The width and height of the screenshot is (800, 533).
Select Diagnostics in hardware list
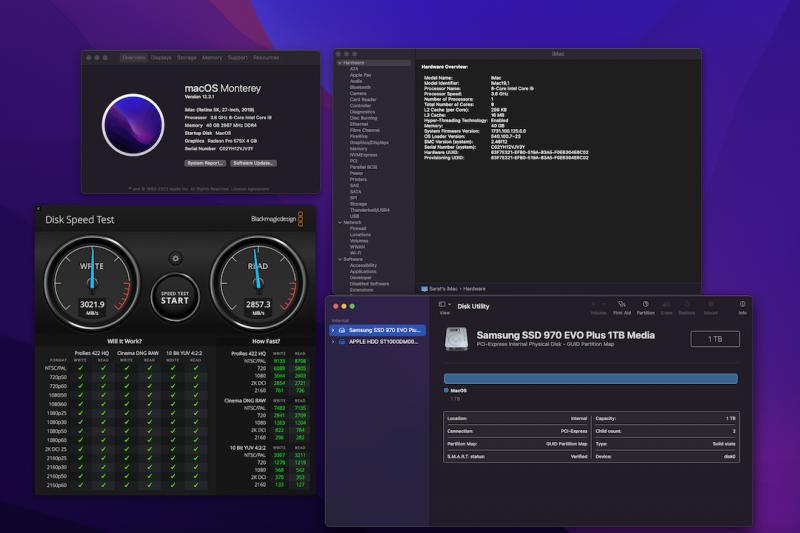click(x=362, y=112)
